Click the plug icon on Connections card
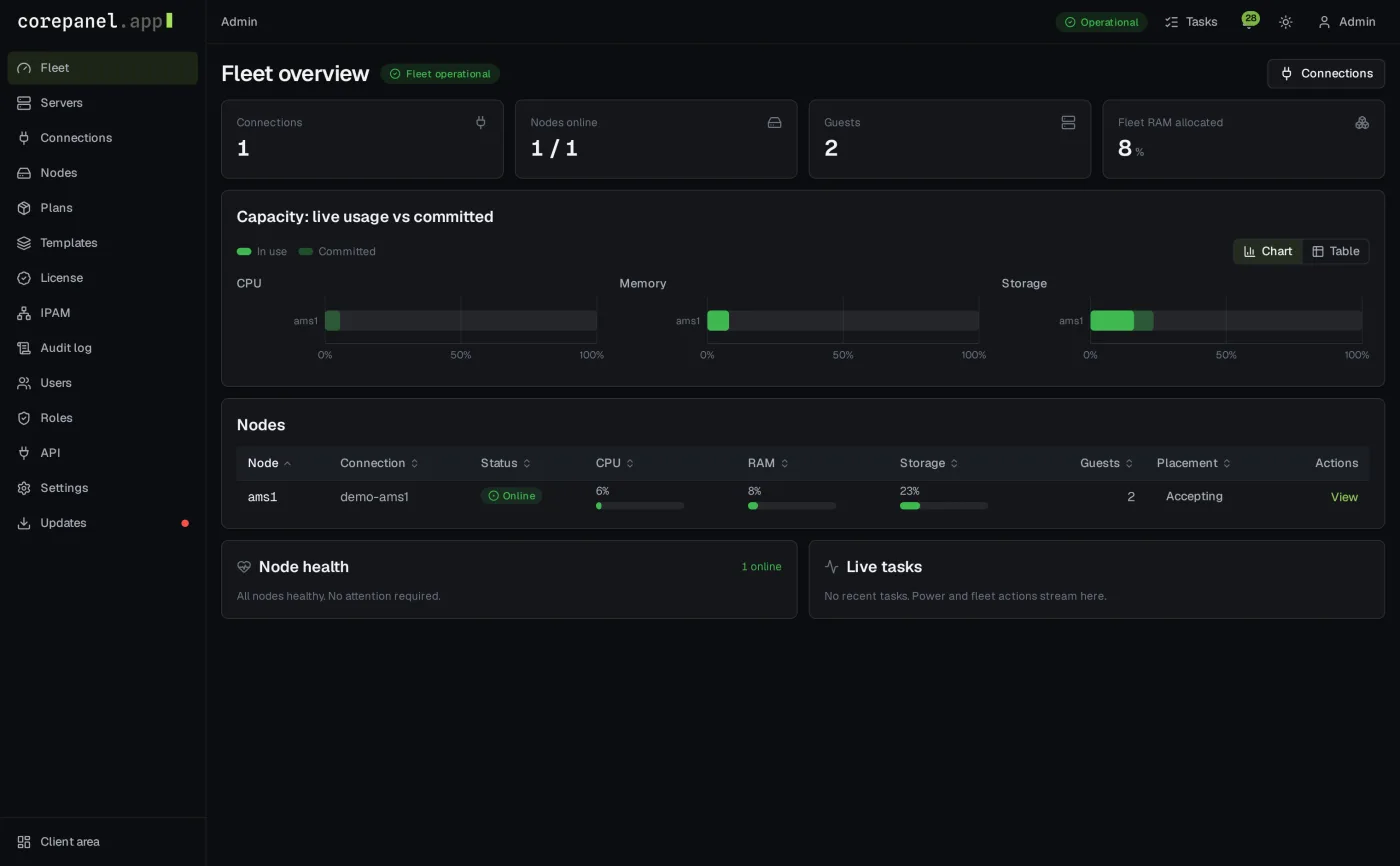 [481, 122]
